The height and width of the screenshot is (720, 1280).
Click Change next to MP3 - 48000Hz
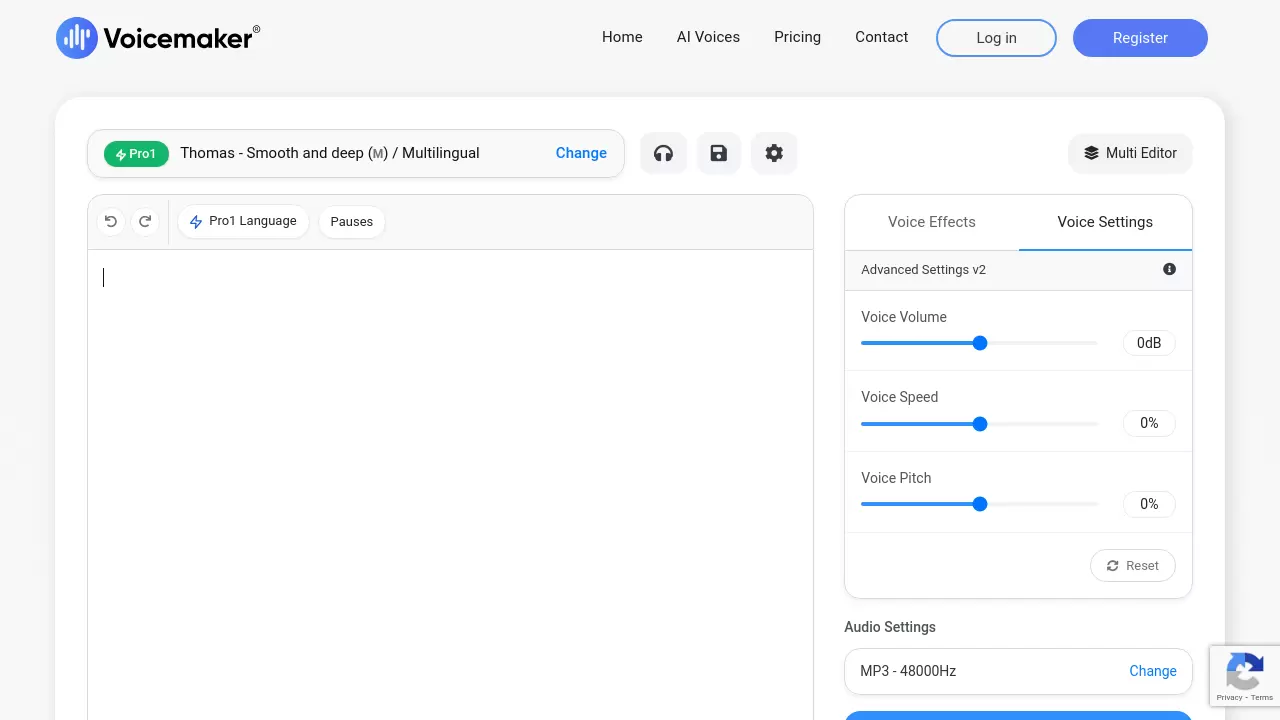point(1153,671)
